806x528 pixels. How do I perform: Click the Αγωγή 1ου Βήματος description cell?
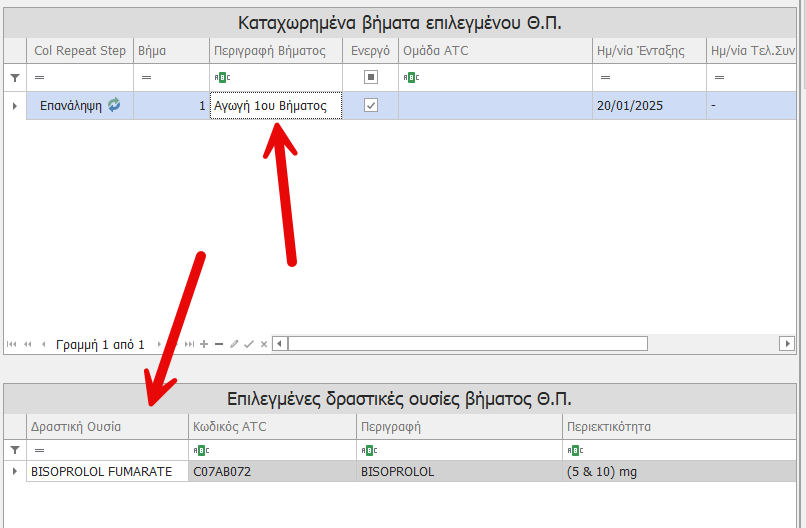click(x=275, y=105)
